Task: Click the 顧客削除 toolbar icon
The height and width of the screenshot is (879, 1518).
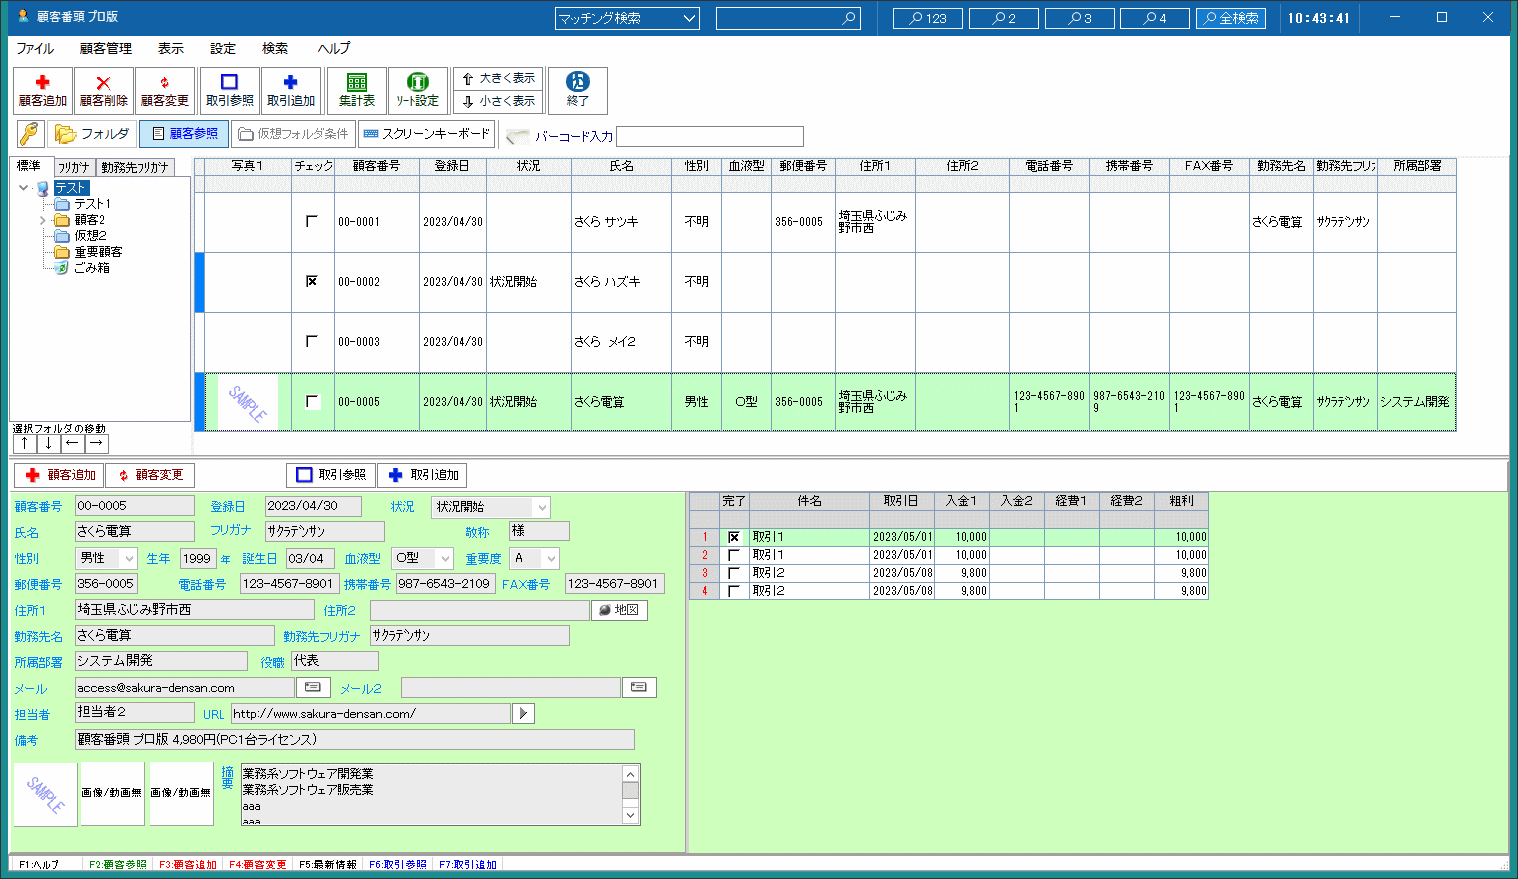Action: [x=104, y=91]
